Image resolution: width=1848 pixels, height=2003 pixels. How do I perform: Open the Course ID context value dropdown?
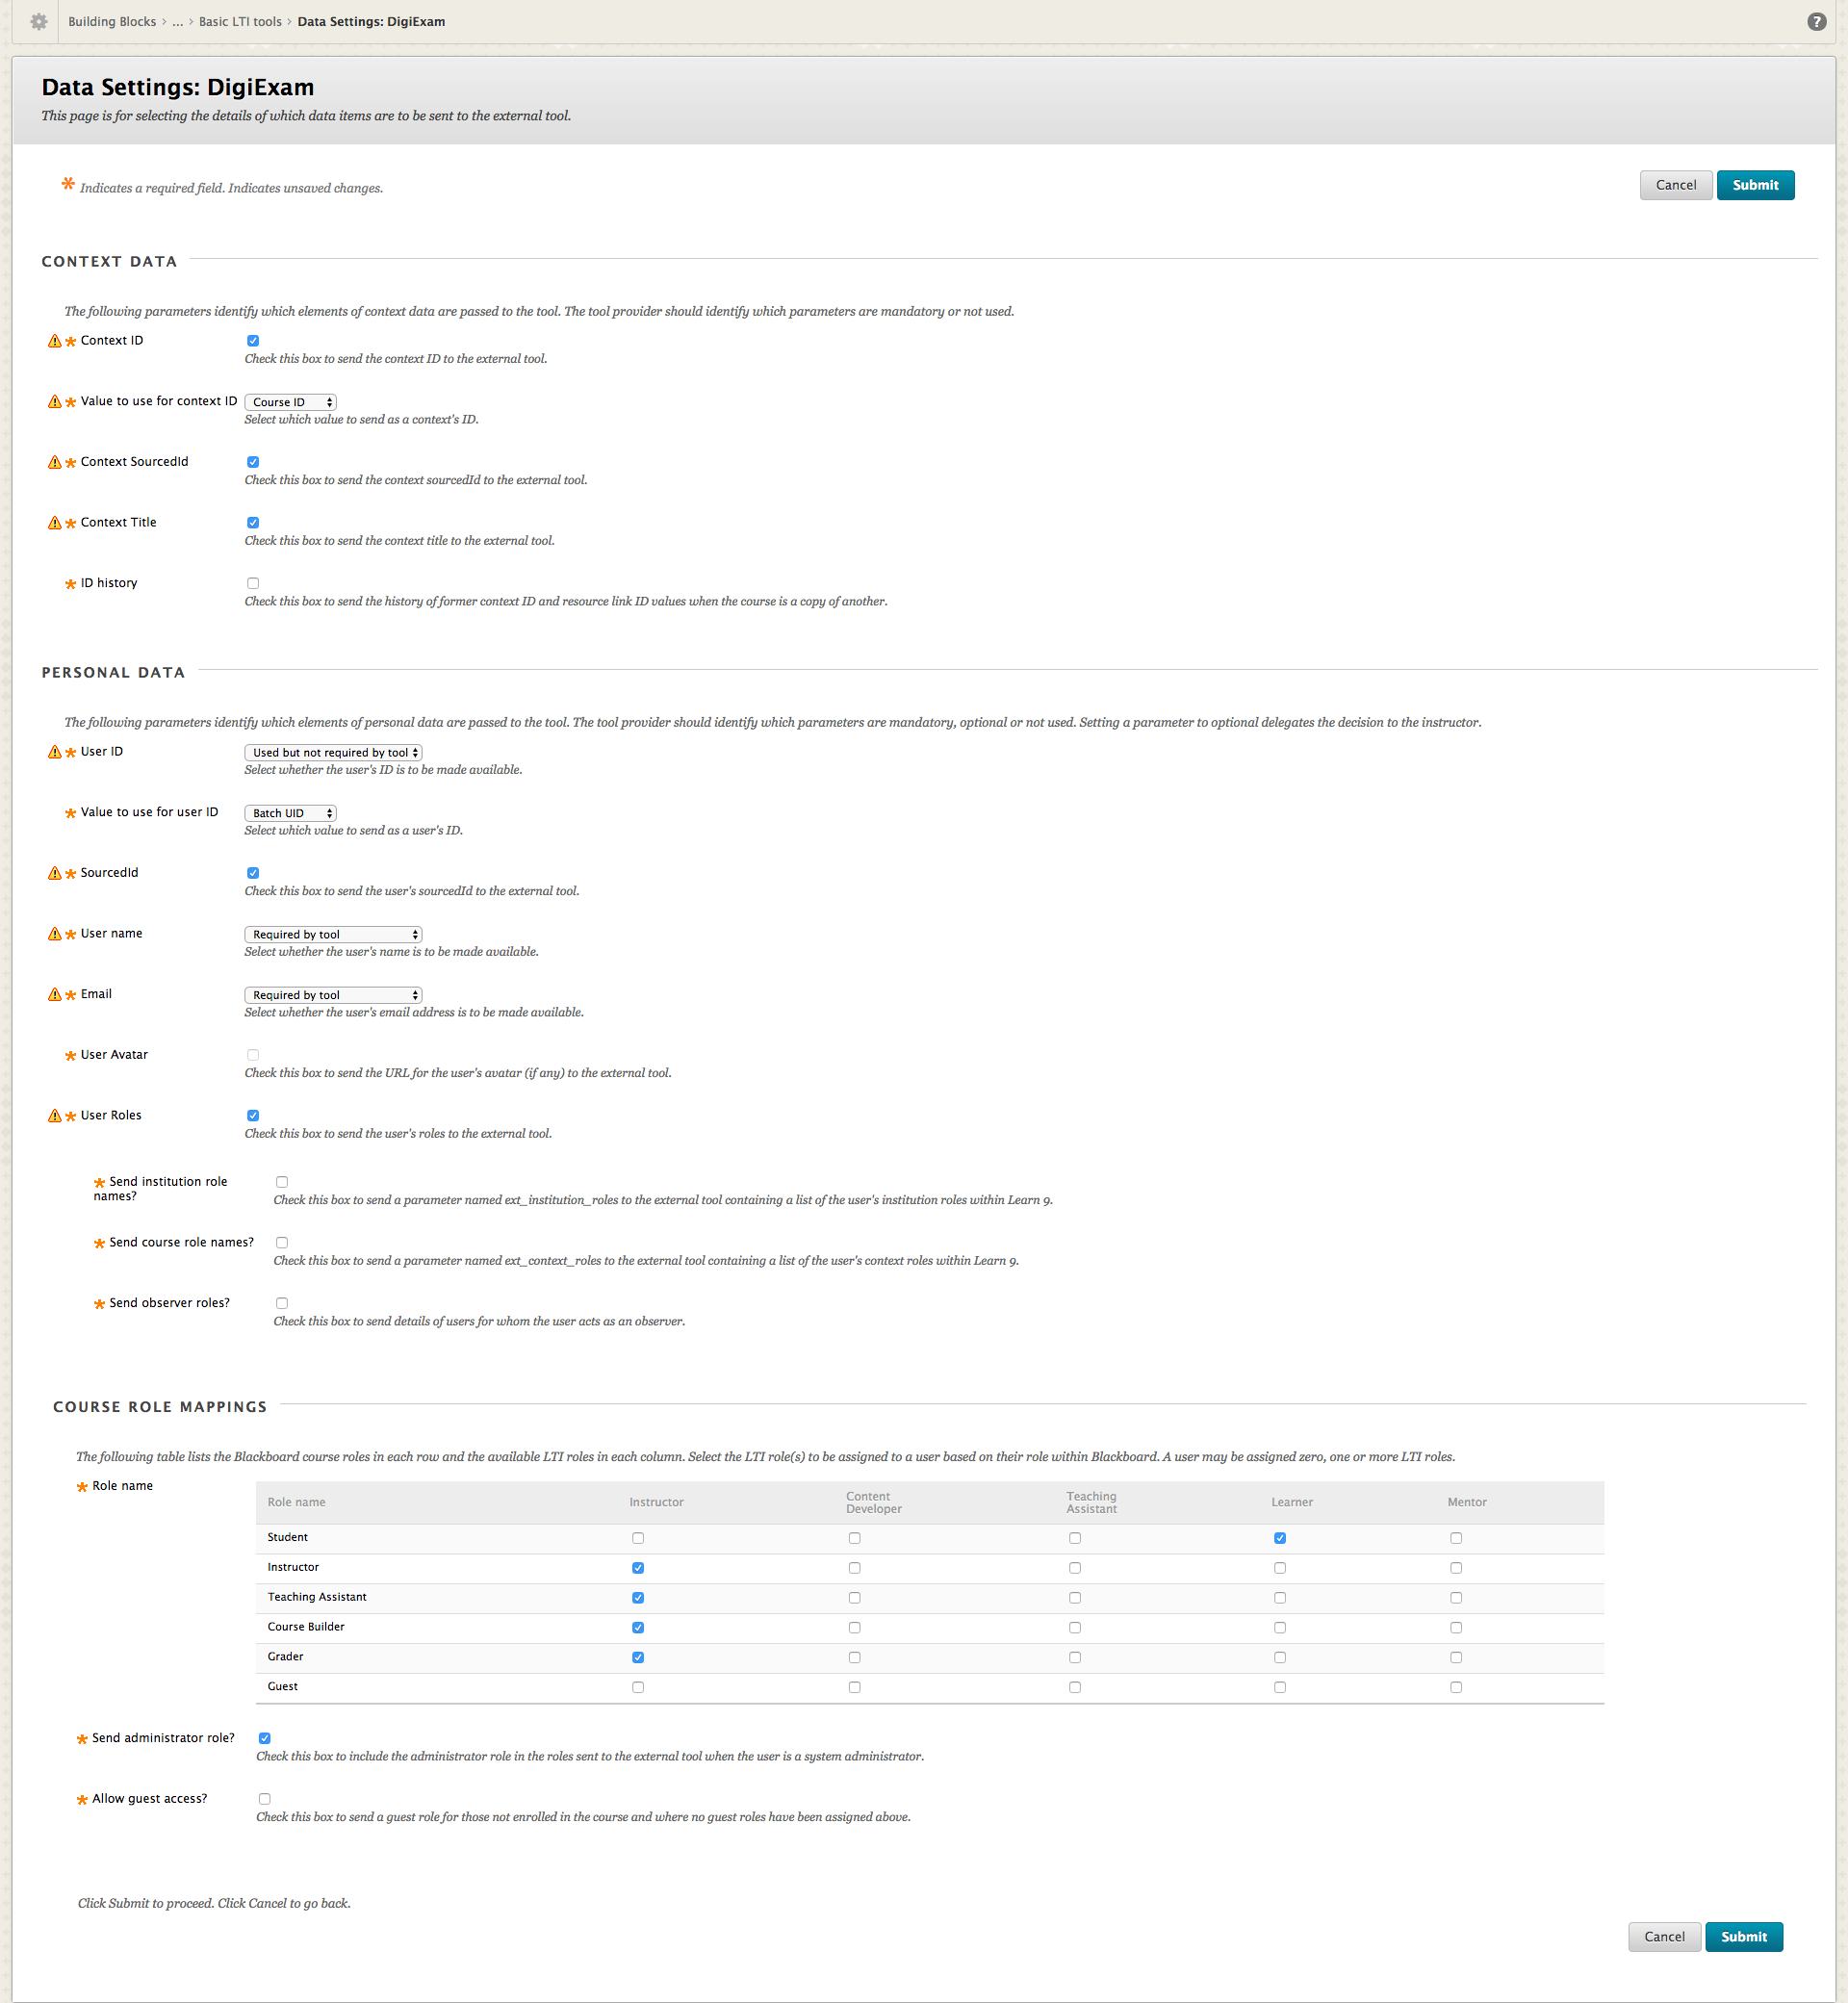tap(291, 402)
